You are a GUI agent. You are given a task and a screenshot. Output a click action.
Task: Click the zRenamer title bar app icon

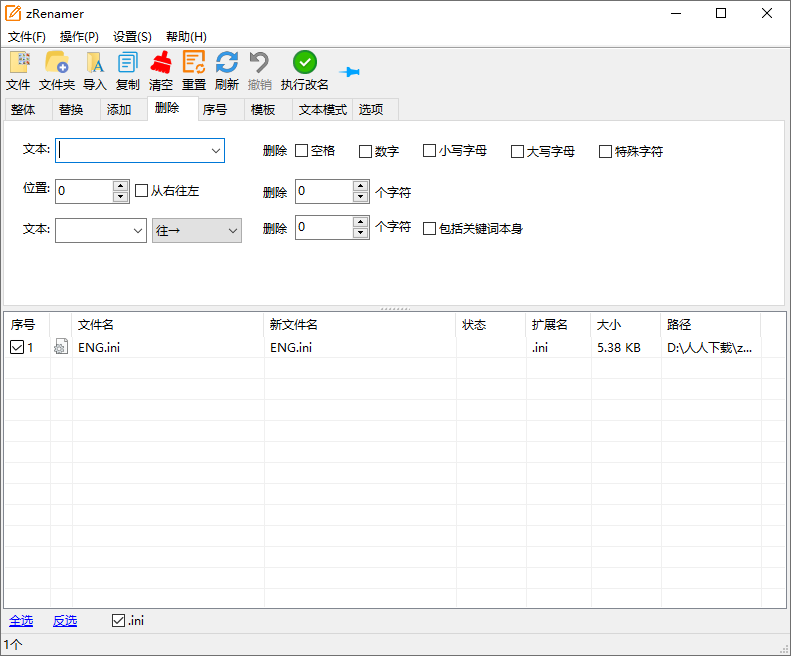point(13,13)
